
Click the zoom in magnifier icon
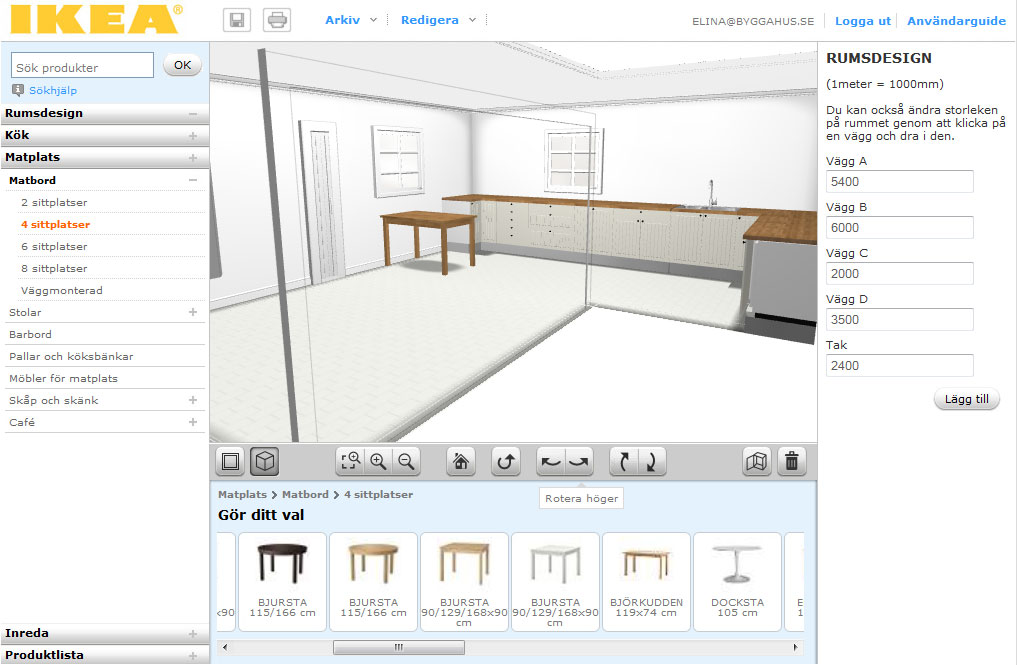tap(378, 461)
